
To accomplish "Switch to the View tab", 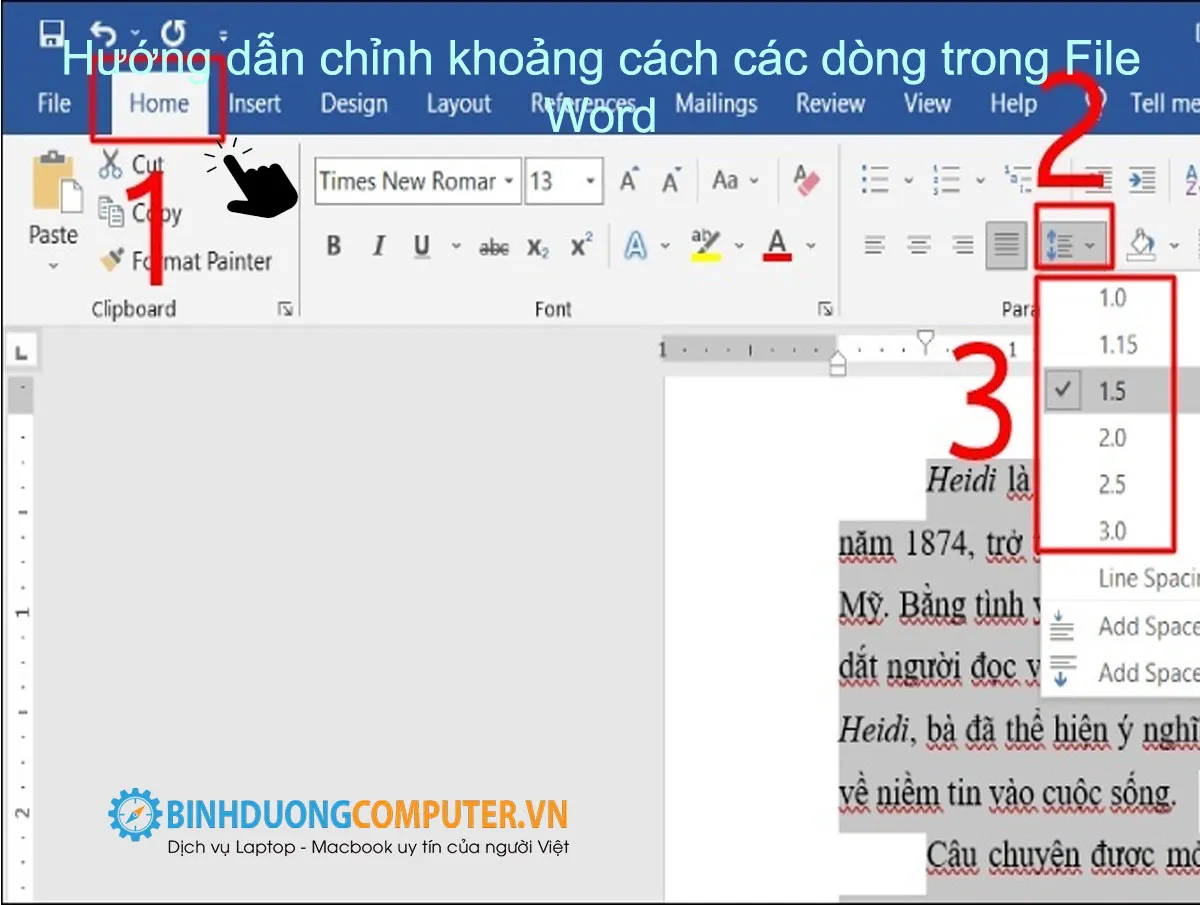I will click(x=927, y=103).
